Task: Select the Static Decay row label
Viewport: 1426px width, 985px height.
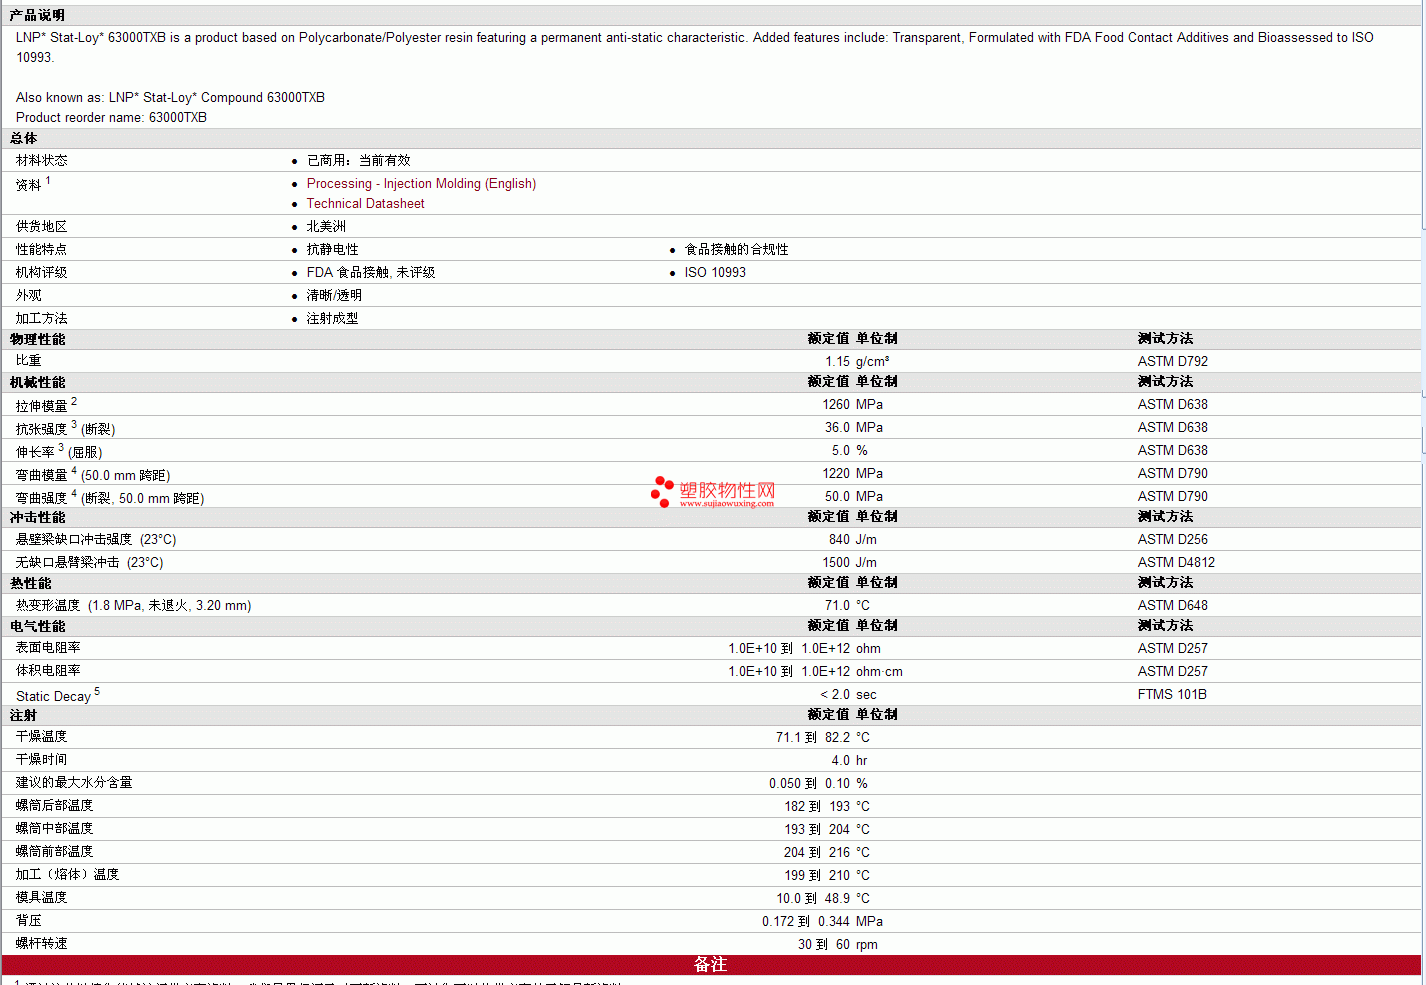Action: (58, 695)
